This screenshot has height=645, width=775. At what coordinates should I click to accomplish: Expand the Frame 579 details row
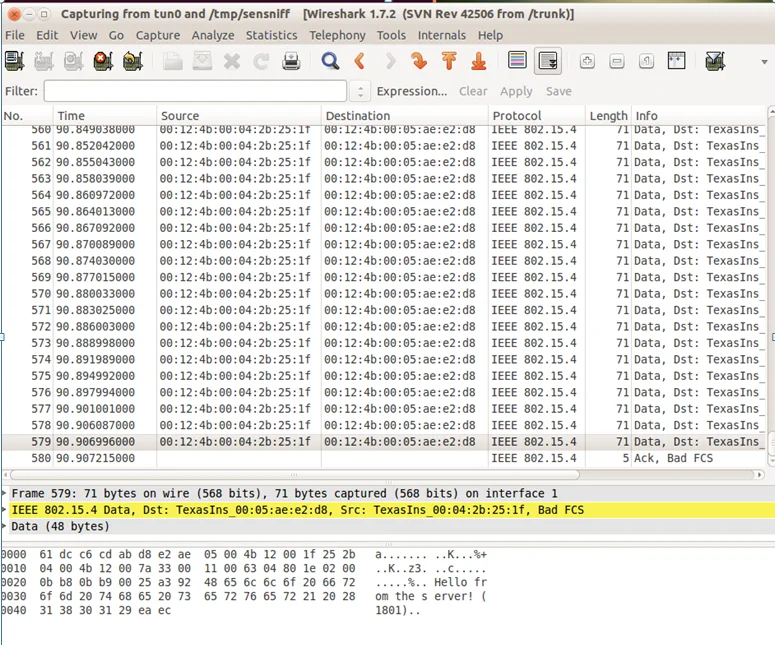pyautogui.click(x=4, y=493)
